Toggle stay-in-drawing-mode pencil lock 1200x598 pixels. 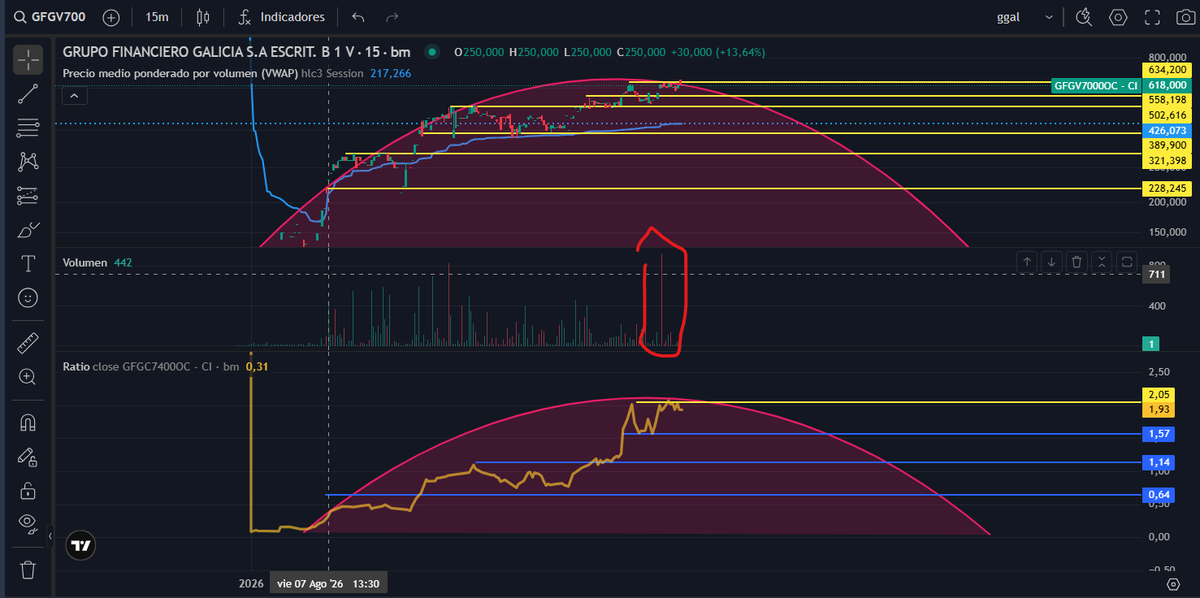pos(28,456)
